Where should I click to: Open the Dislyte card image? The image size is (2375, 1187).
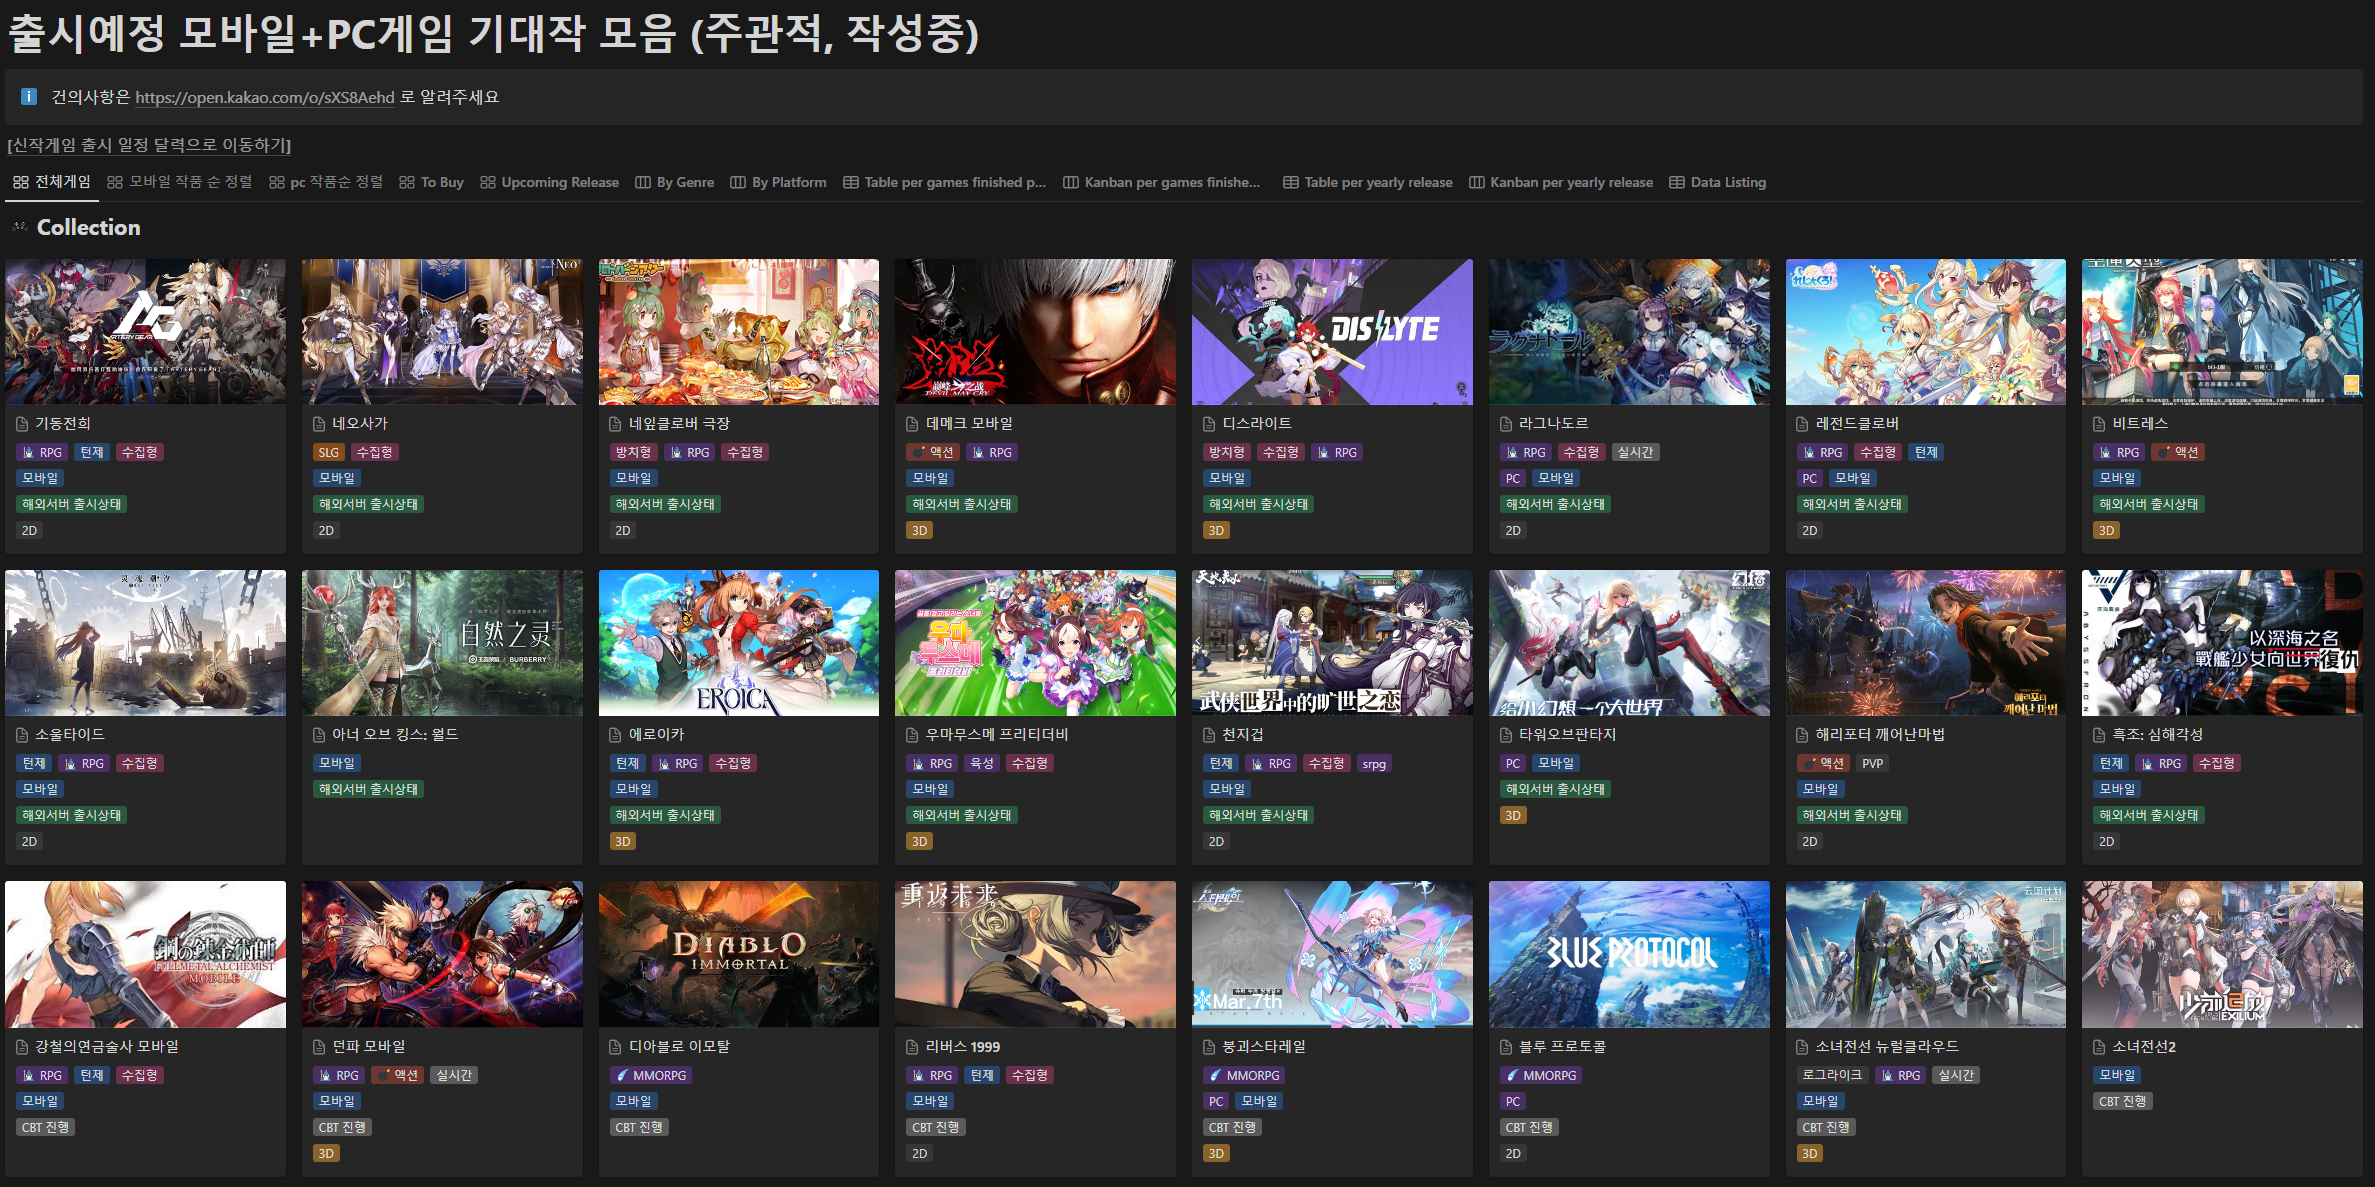pyautogui.click(x=1332, y=332)
